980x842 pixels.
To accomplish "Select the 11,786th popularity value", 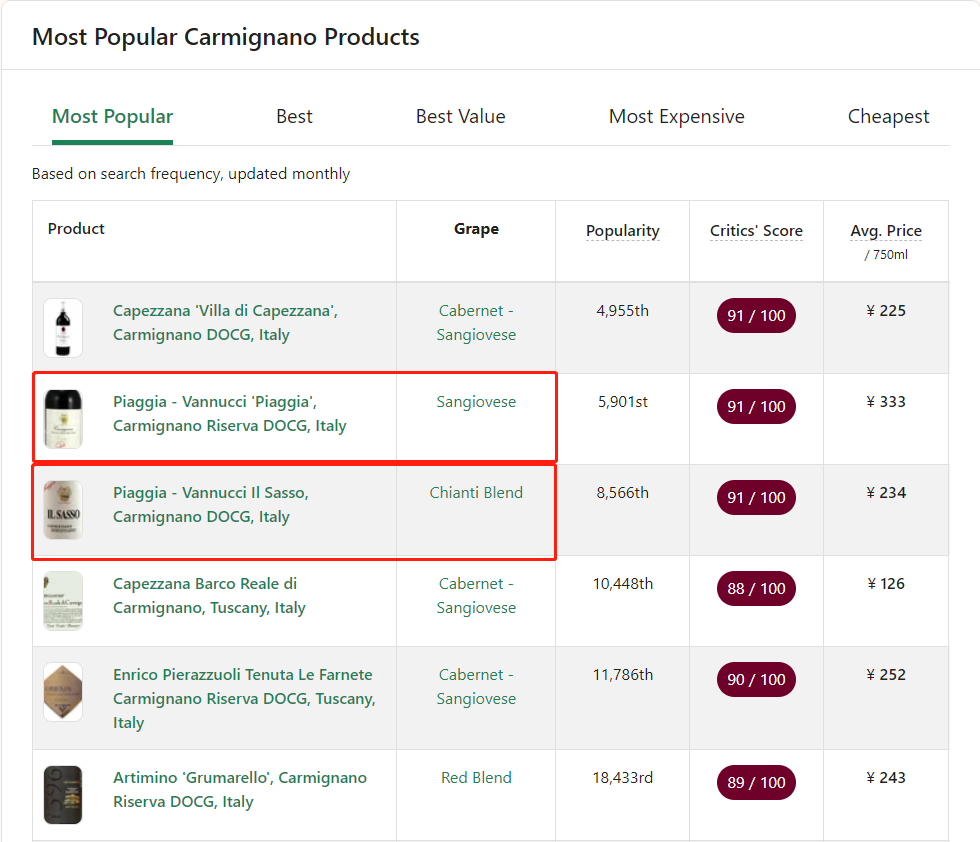I will [622, 674].
